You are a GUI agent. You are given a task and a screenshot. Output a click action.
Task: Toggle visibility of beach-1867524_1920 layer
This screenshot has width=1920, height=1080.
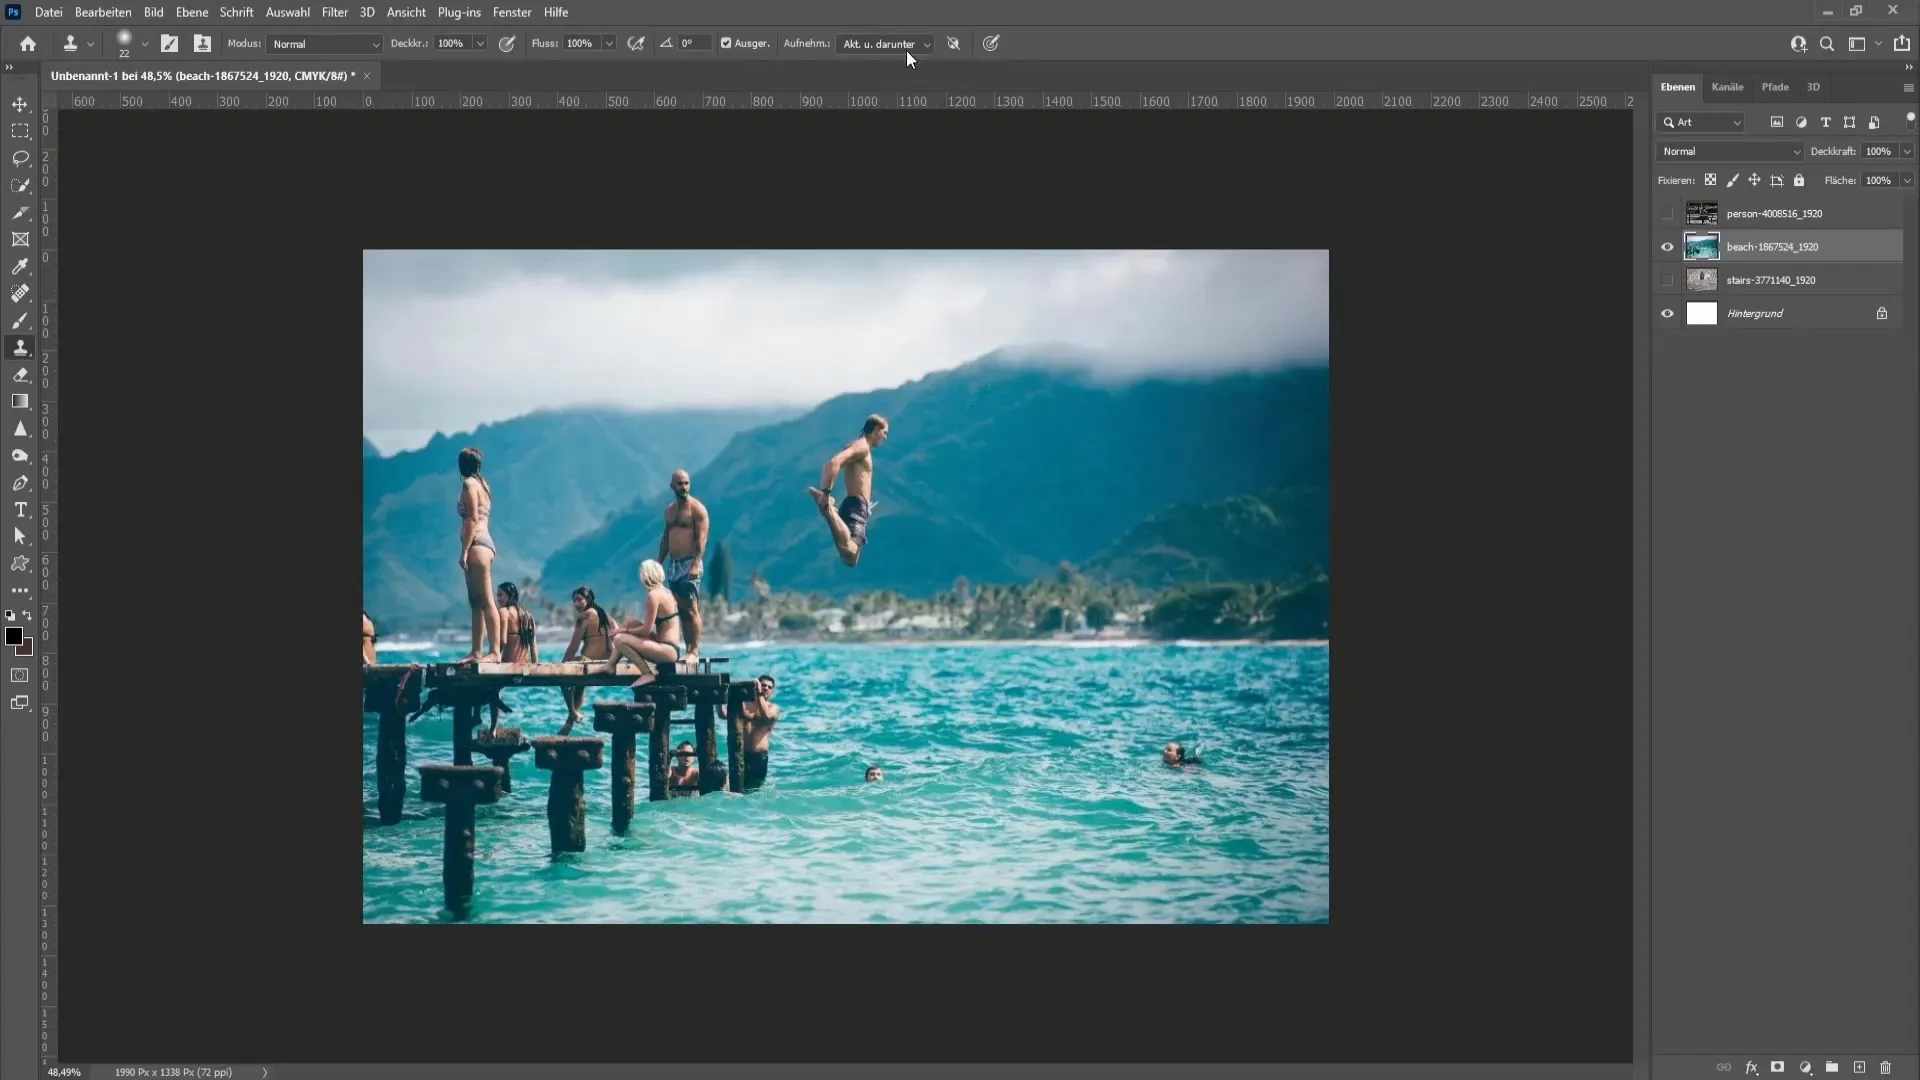(1667, 247)
